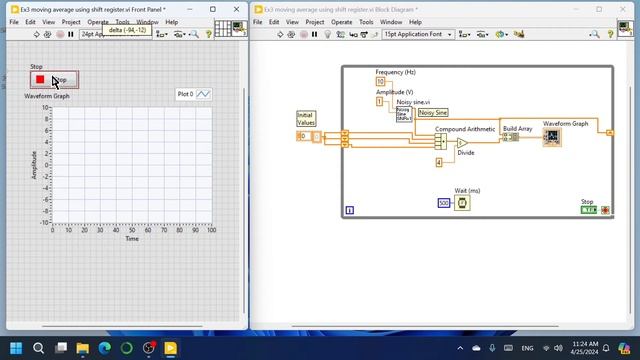
Task: Select Divide function triangle
Action: pos(462,143)
